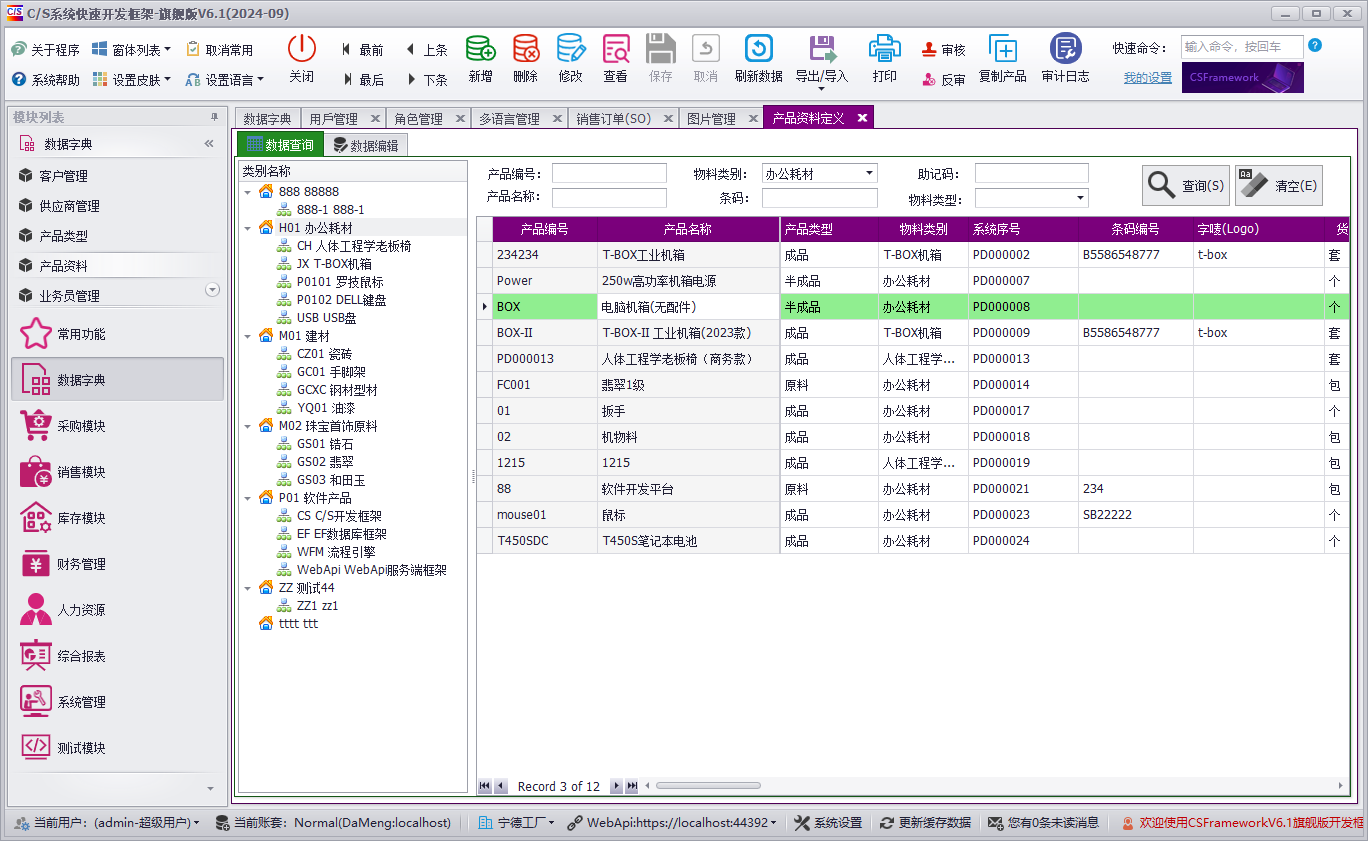Collapse the M01 建材 tree node
Screen dimensions: 1368x841
247,336
